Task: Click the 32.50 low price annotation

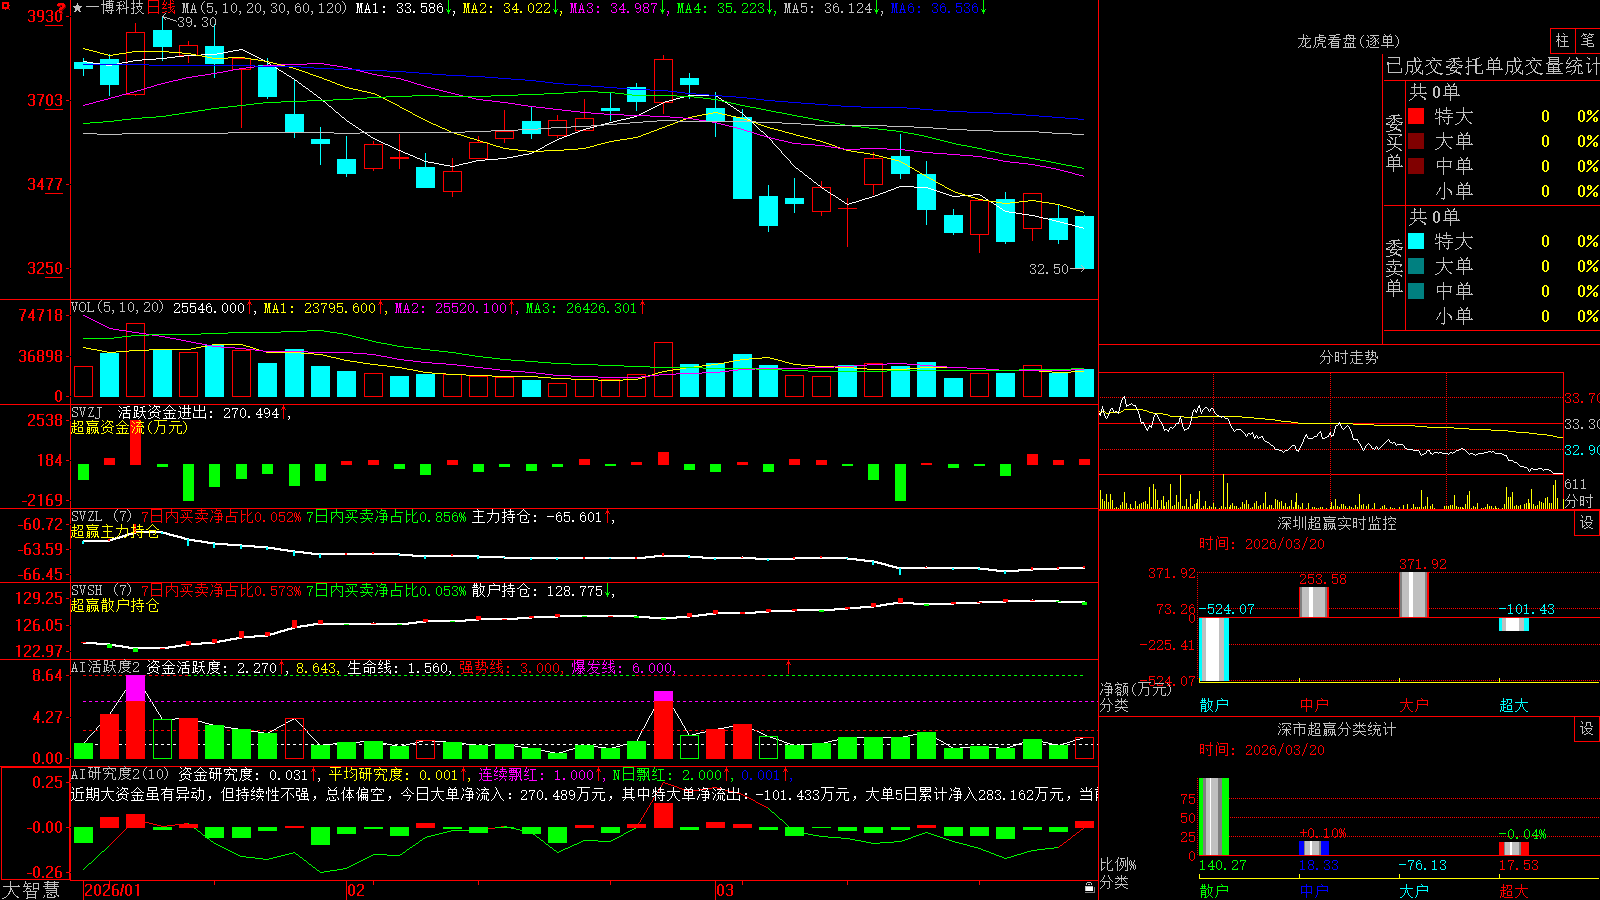Action: [1049, 269]
